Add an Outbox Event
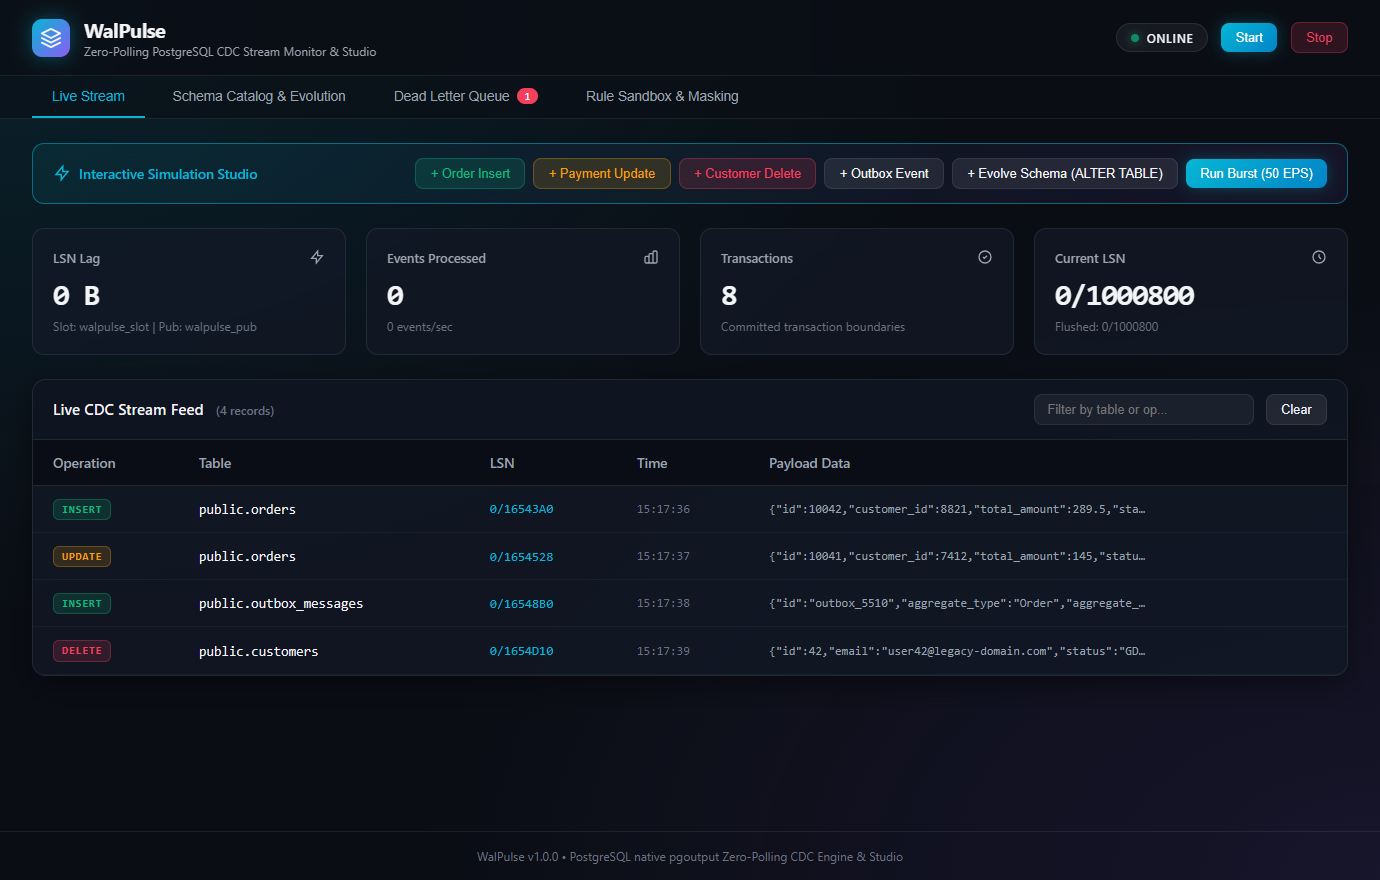Image resolution: width=1380 pixels, height=880 pixels. [884, 173]
